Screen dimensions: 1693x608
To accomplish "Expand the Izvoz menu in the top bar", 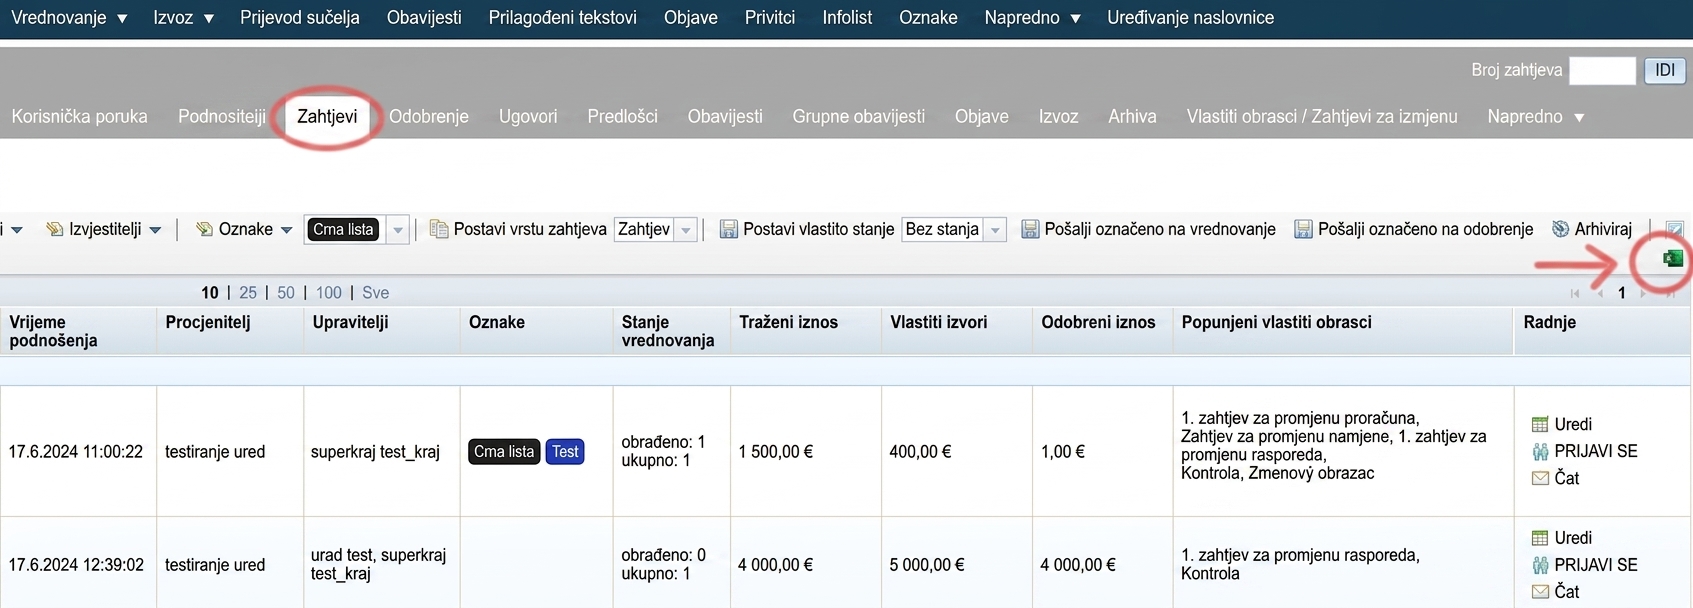I will pos(184,18).
